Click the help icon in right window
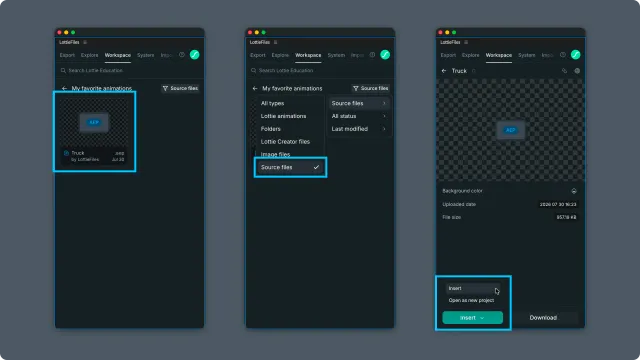 pos(563,55)
